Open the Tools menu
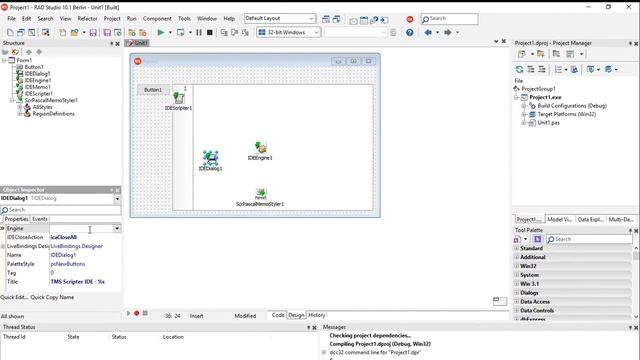 click(x=184, y=19)
